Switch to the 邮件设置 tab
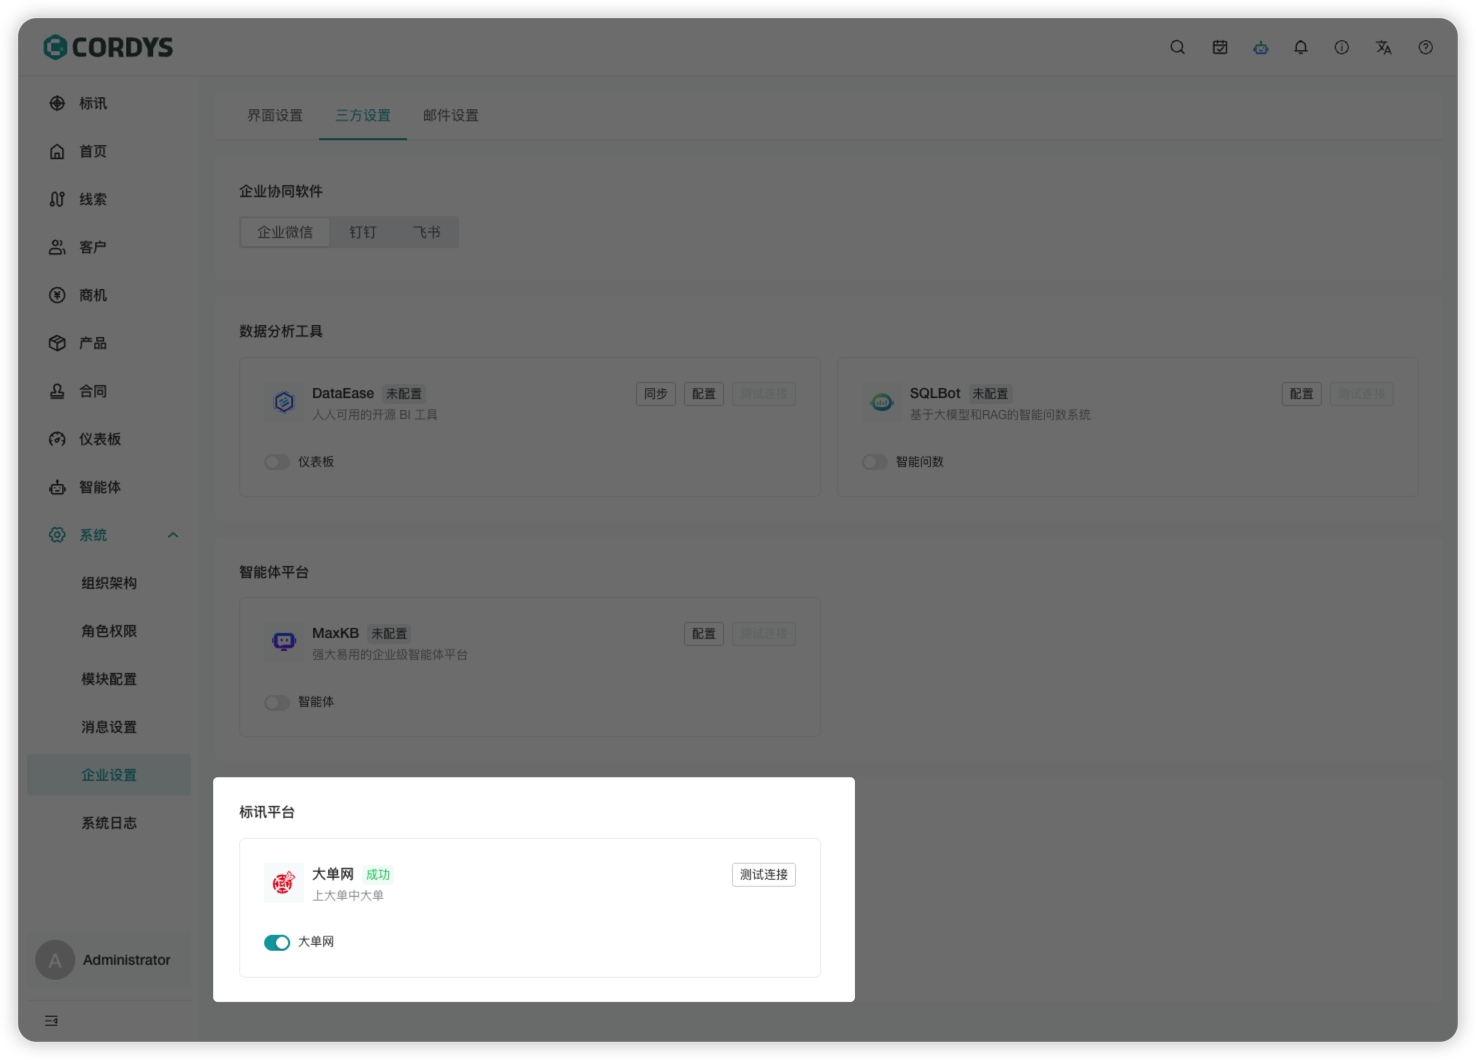This screenshot has width=1476, height=1060. 450,115
